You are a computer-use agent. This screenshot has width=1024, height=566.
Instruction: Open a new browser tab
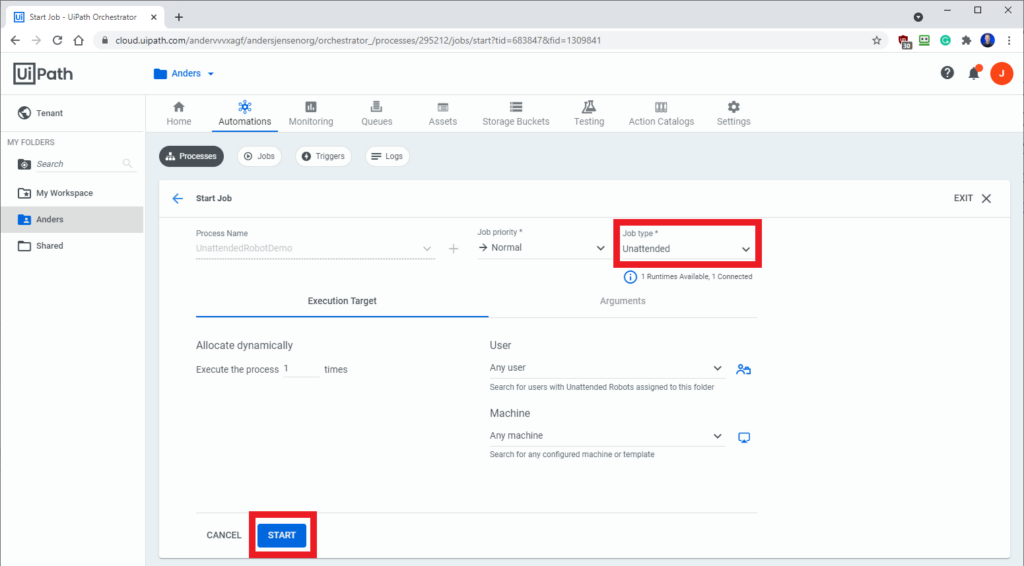pos(179,18)
